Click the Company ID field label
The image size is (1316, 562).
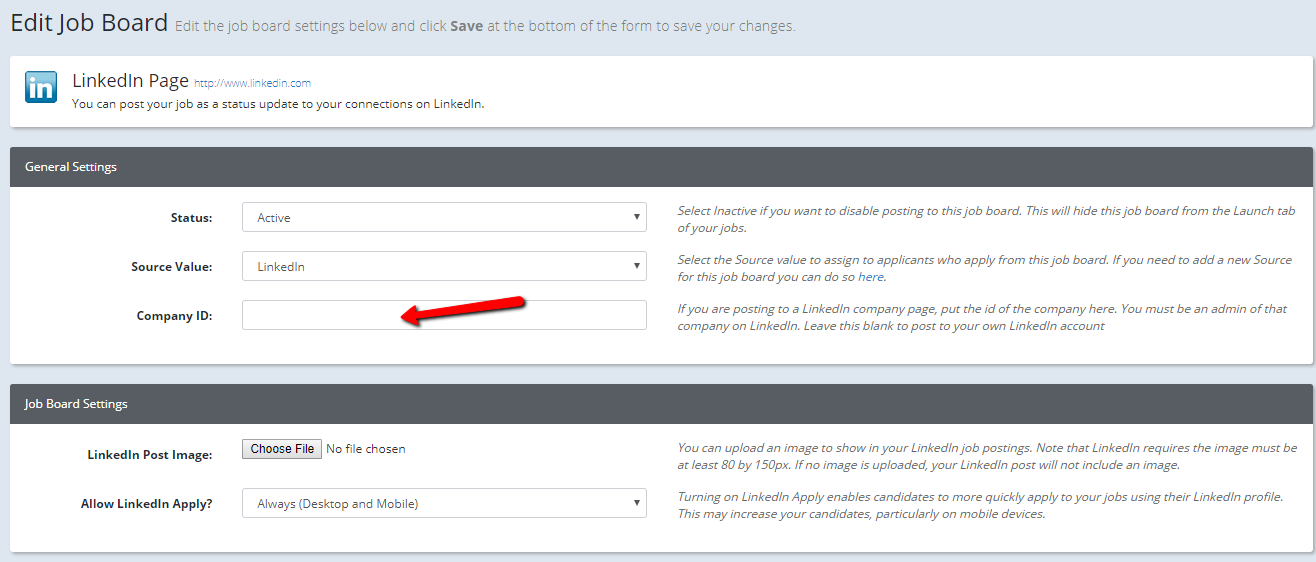174,316
